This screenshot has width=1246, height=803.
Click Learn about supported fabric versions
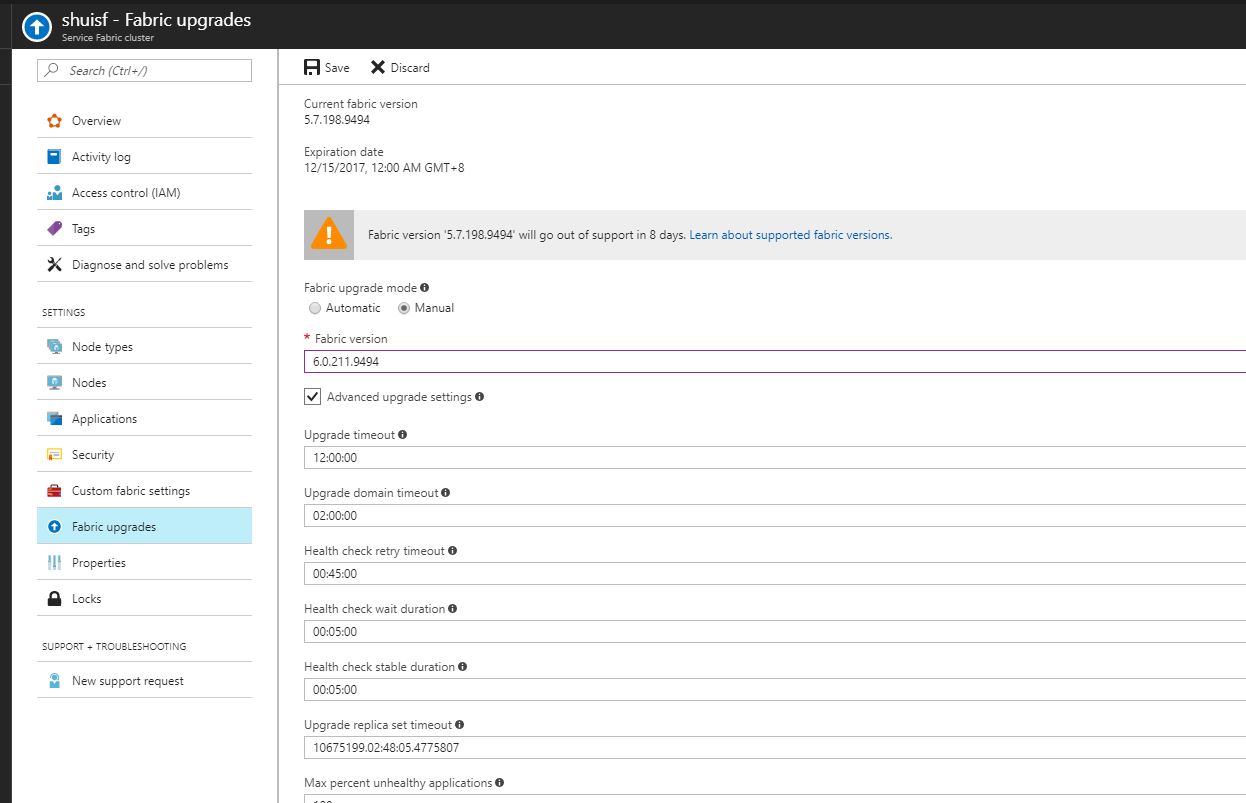791,234
